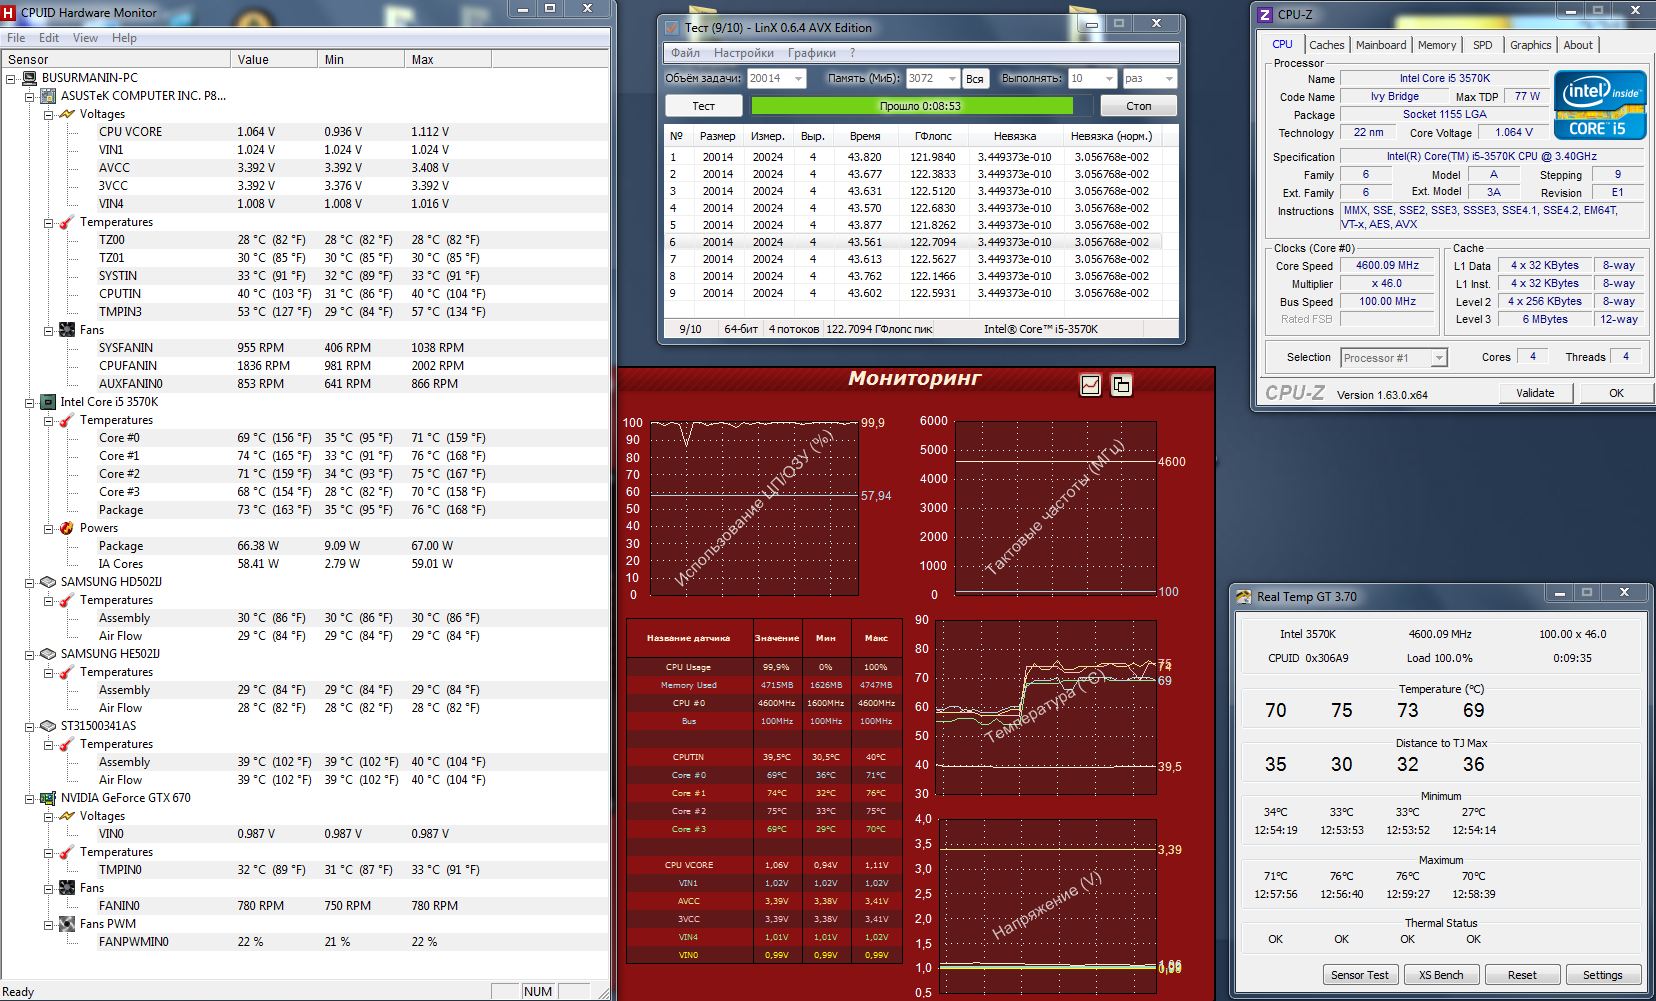Click the Тест button in LinX
The height and width of the screenshot is (1001, 1656).
click(x=704, y=106)
